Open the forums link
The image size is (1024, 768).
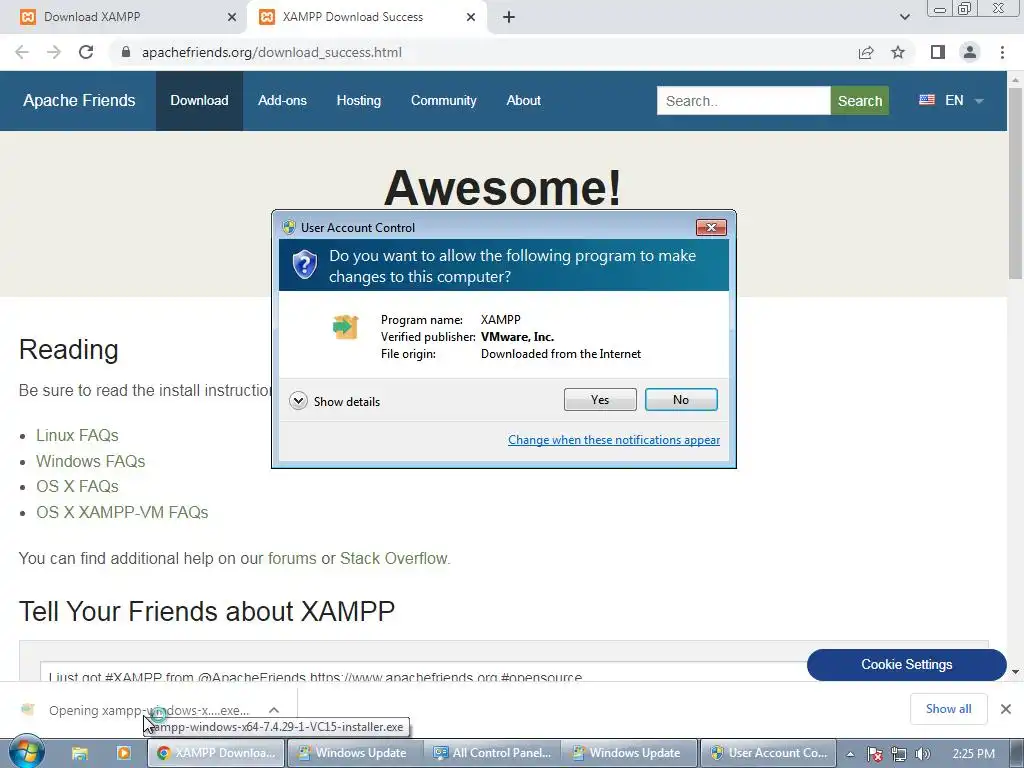[292, 558]
